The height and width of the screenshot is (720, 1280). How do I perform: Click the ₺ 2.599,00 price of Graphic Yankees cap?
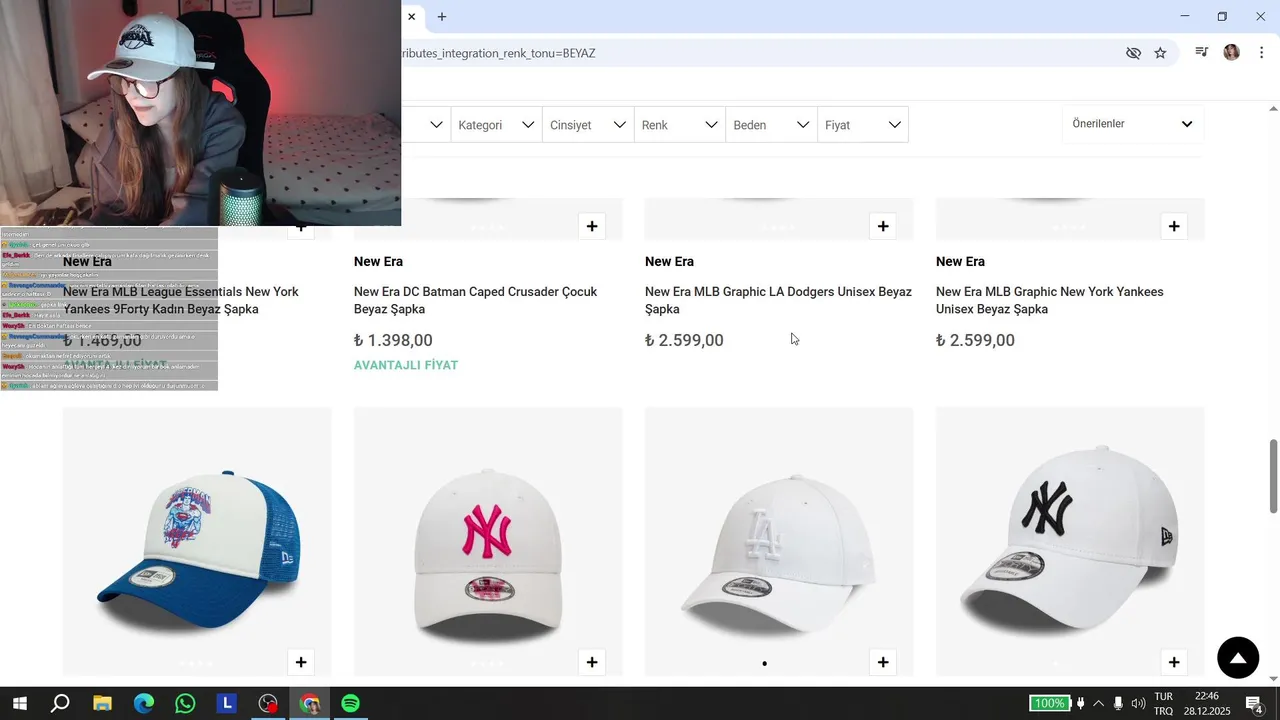975,341
